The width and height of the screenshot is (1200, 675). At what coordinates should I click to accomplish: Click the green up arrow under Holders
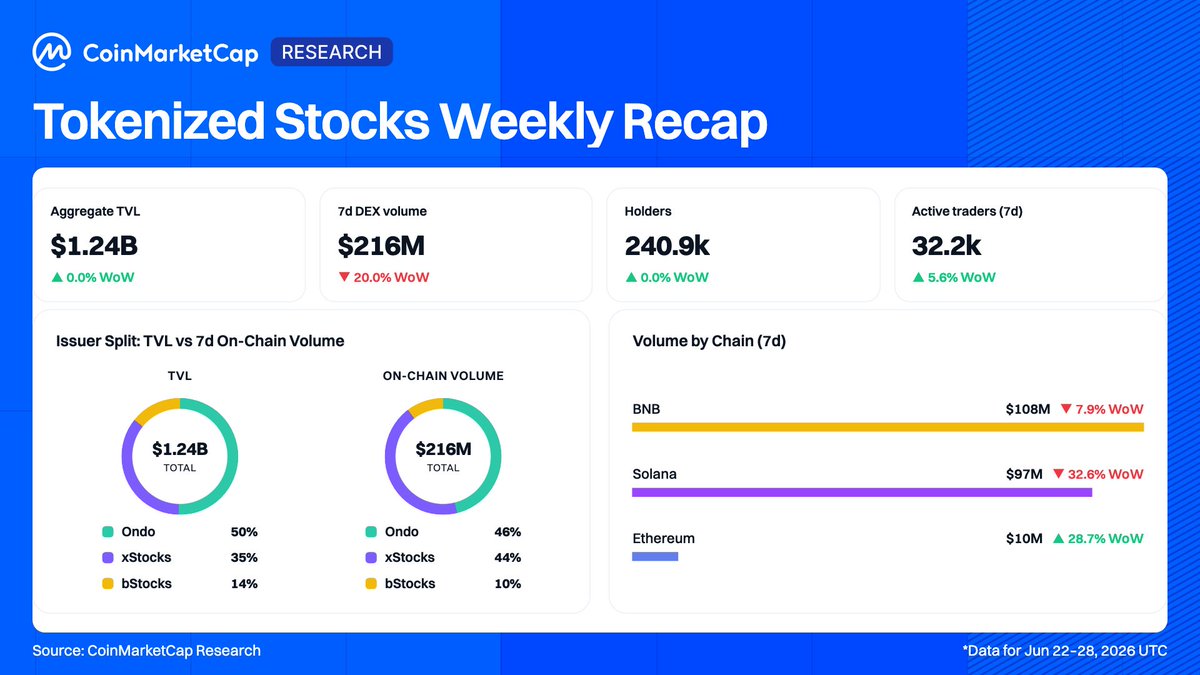630,277
